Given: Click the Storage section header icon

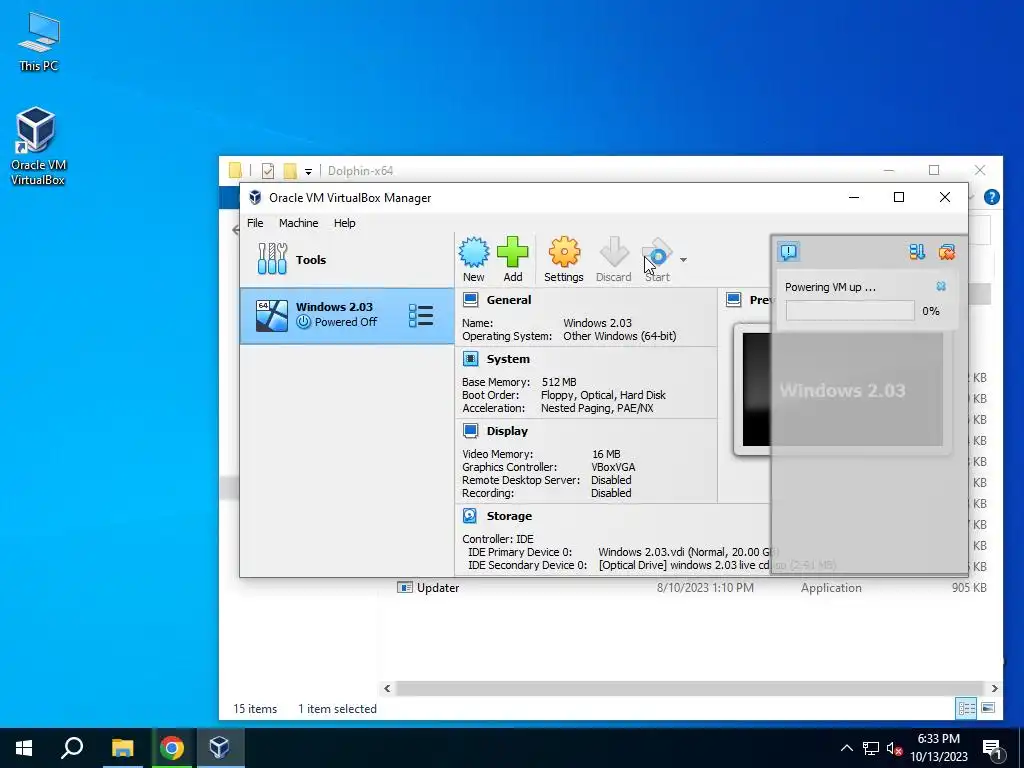Looking at the screenshot, I should pyautogui.click(x=470, y=515).
